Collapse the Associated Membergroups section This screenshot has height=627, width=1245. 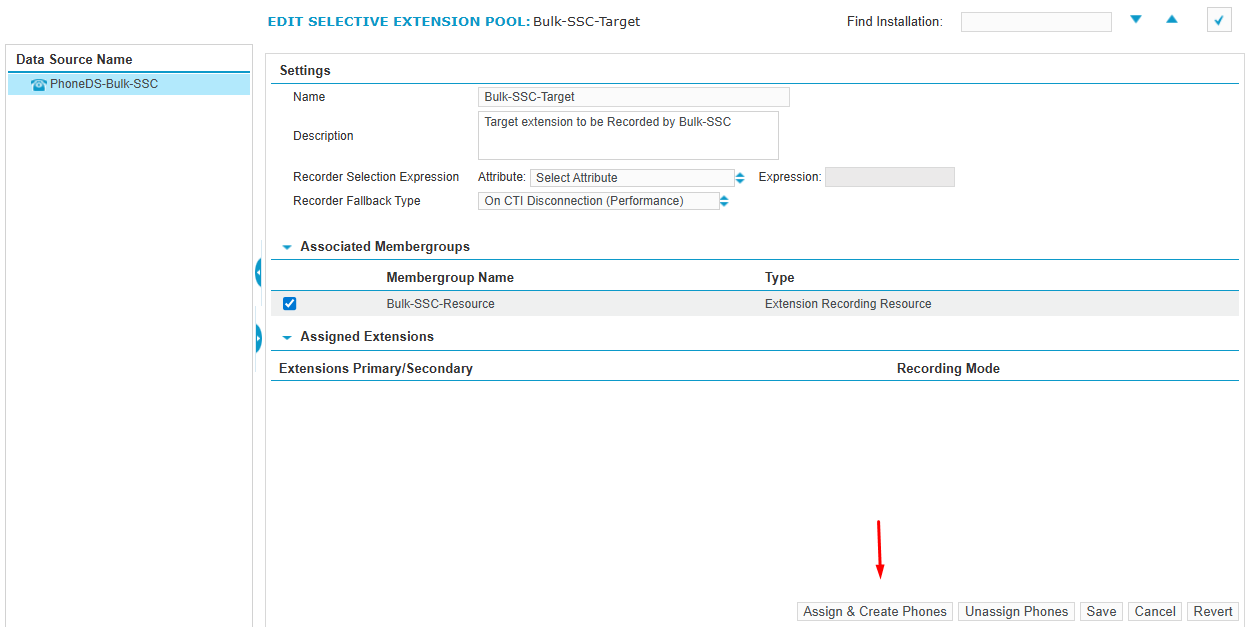[287, 247]
